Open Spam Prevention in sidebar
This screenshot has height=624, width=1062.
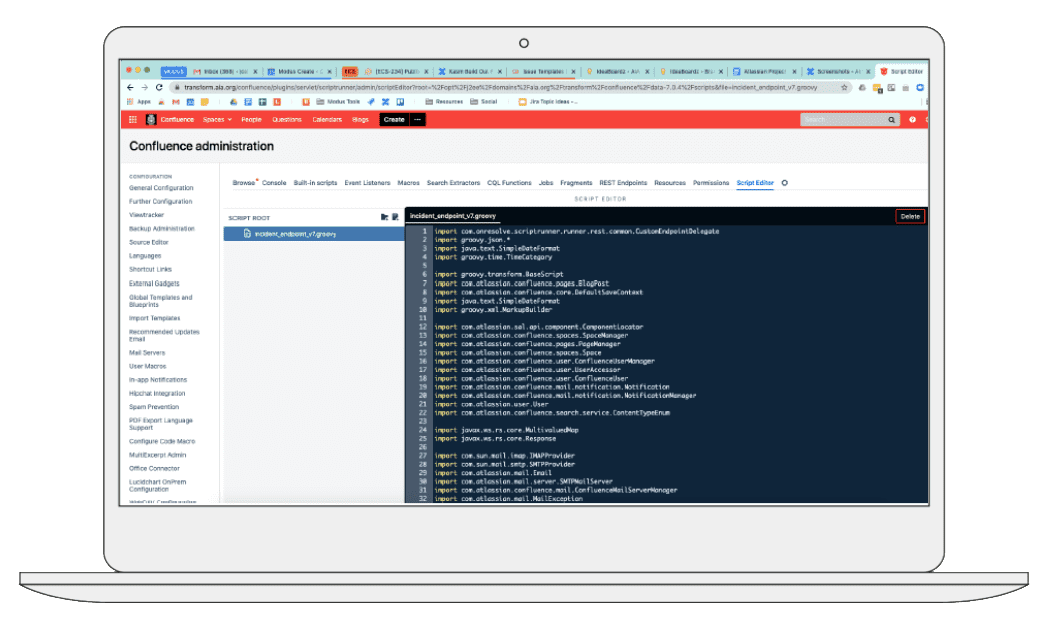pyautogui.click(x=154, y=407)
